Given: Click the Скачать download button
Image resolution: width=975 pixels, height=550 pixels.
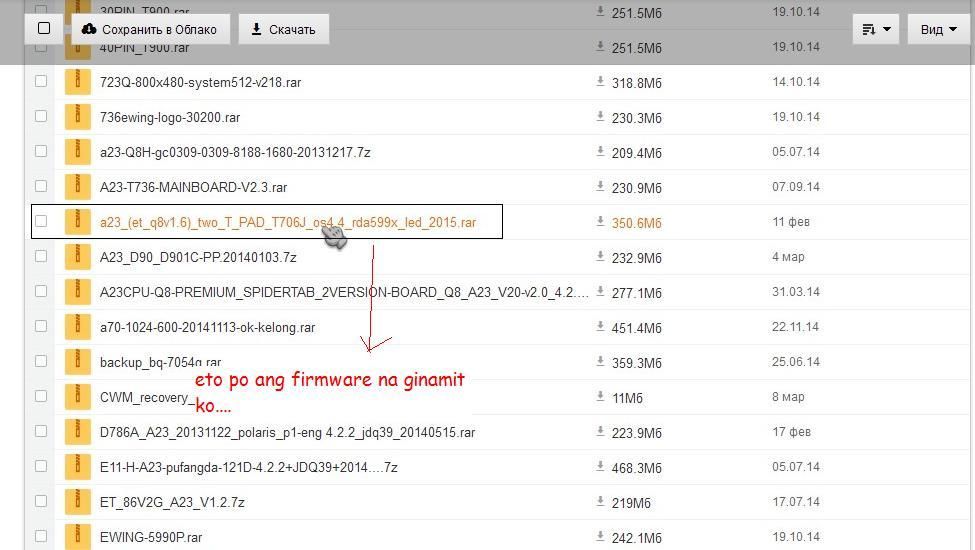Looking at the screenshot, I should click(283, 29).
